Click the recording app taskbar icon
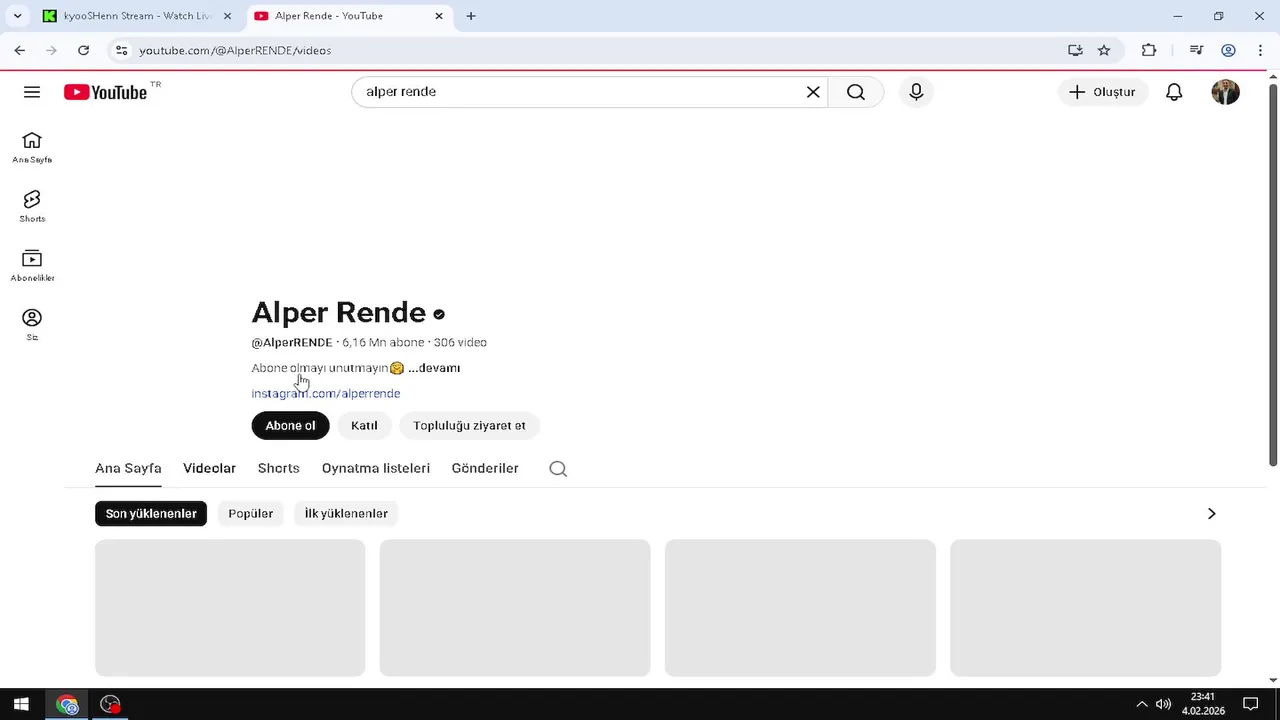 111,704
